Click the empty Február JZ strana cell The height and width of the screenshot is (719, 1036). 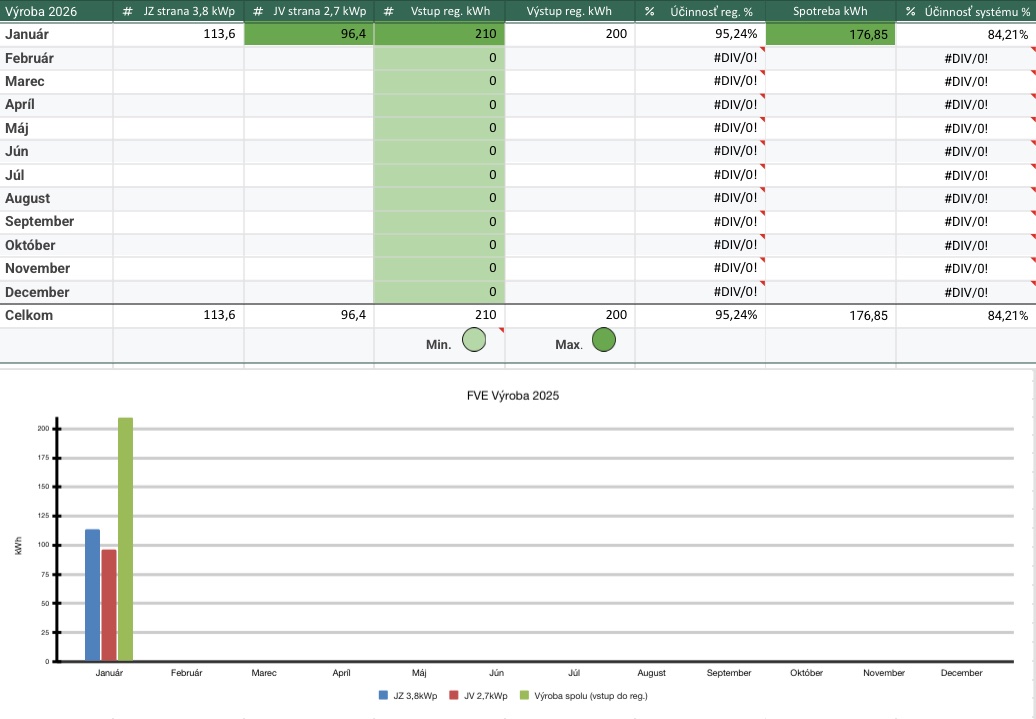pyautogui.click(x=178, y=58)
